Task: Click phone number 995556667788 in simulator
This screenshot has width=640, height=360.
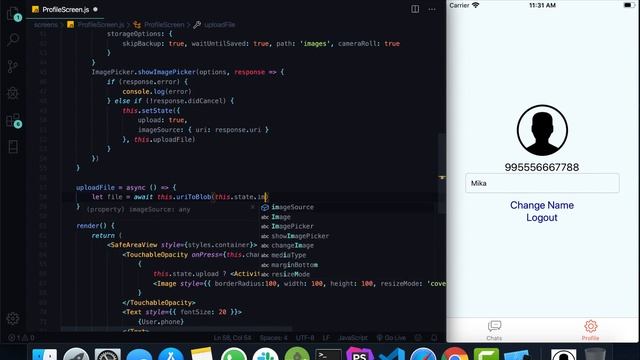Action: pos(542,167)
